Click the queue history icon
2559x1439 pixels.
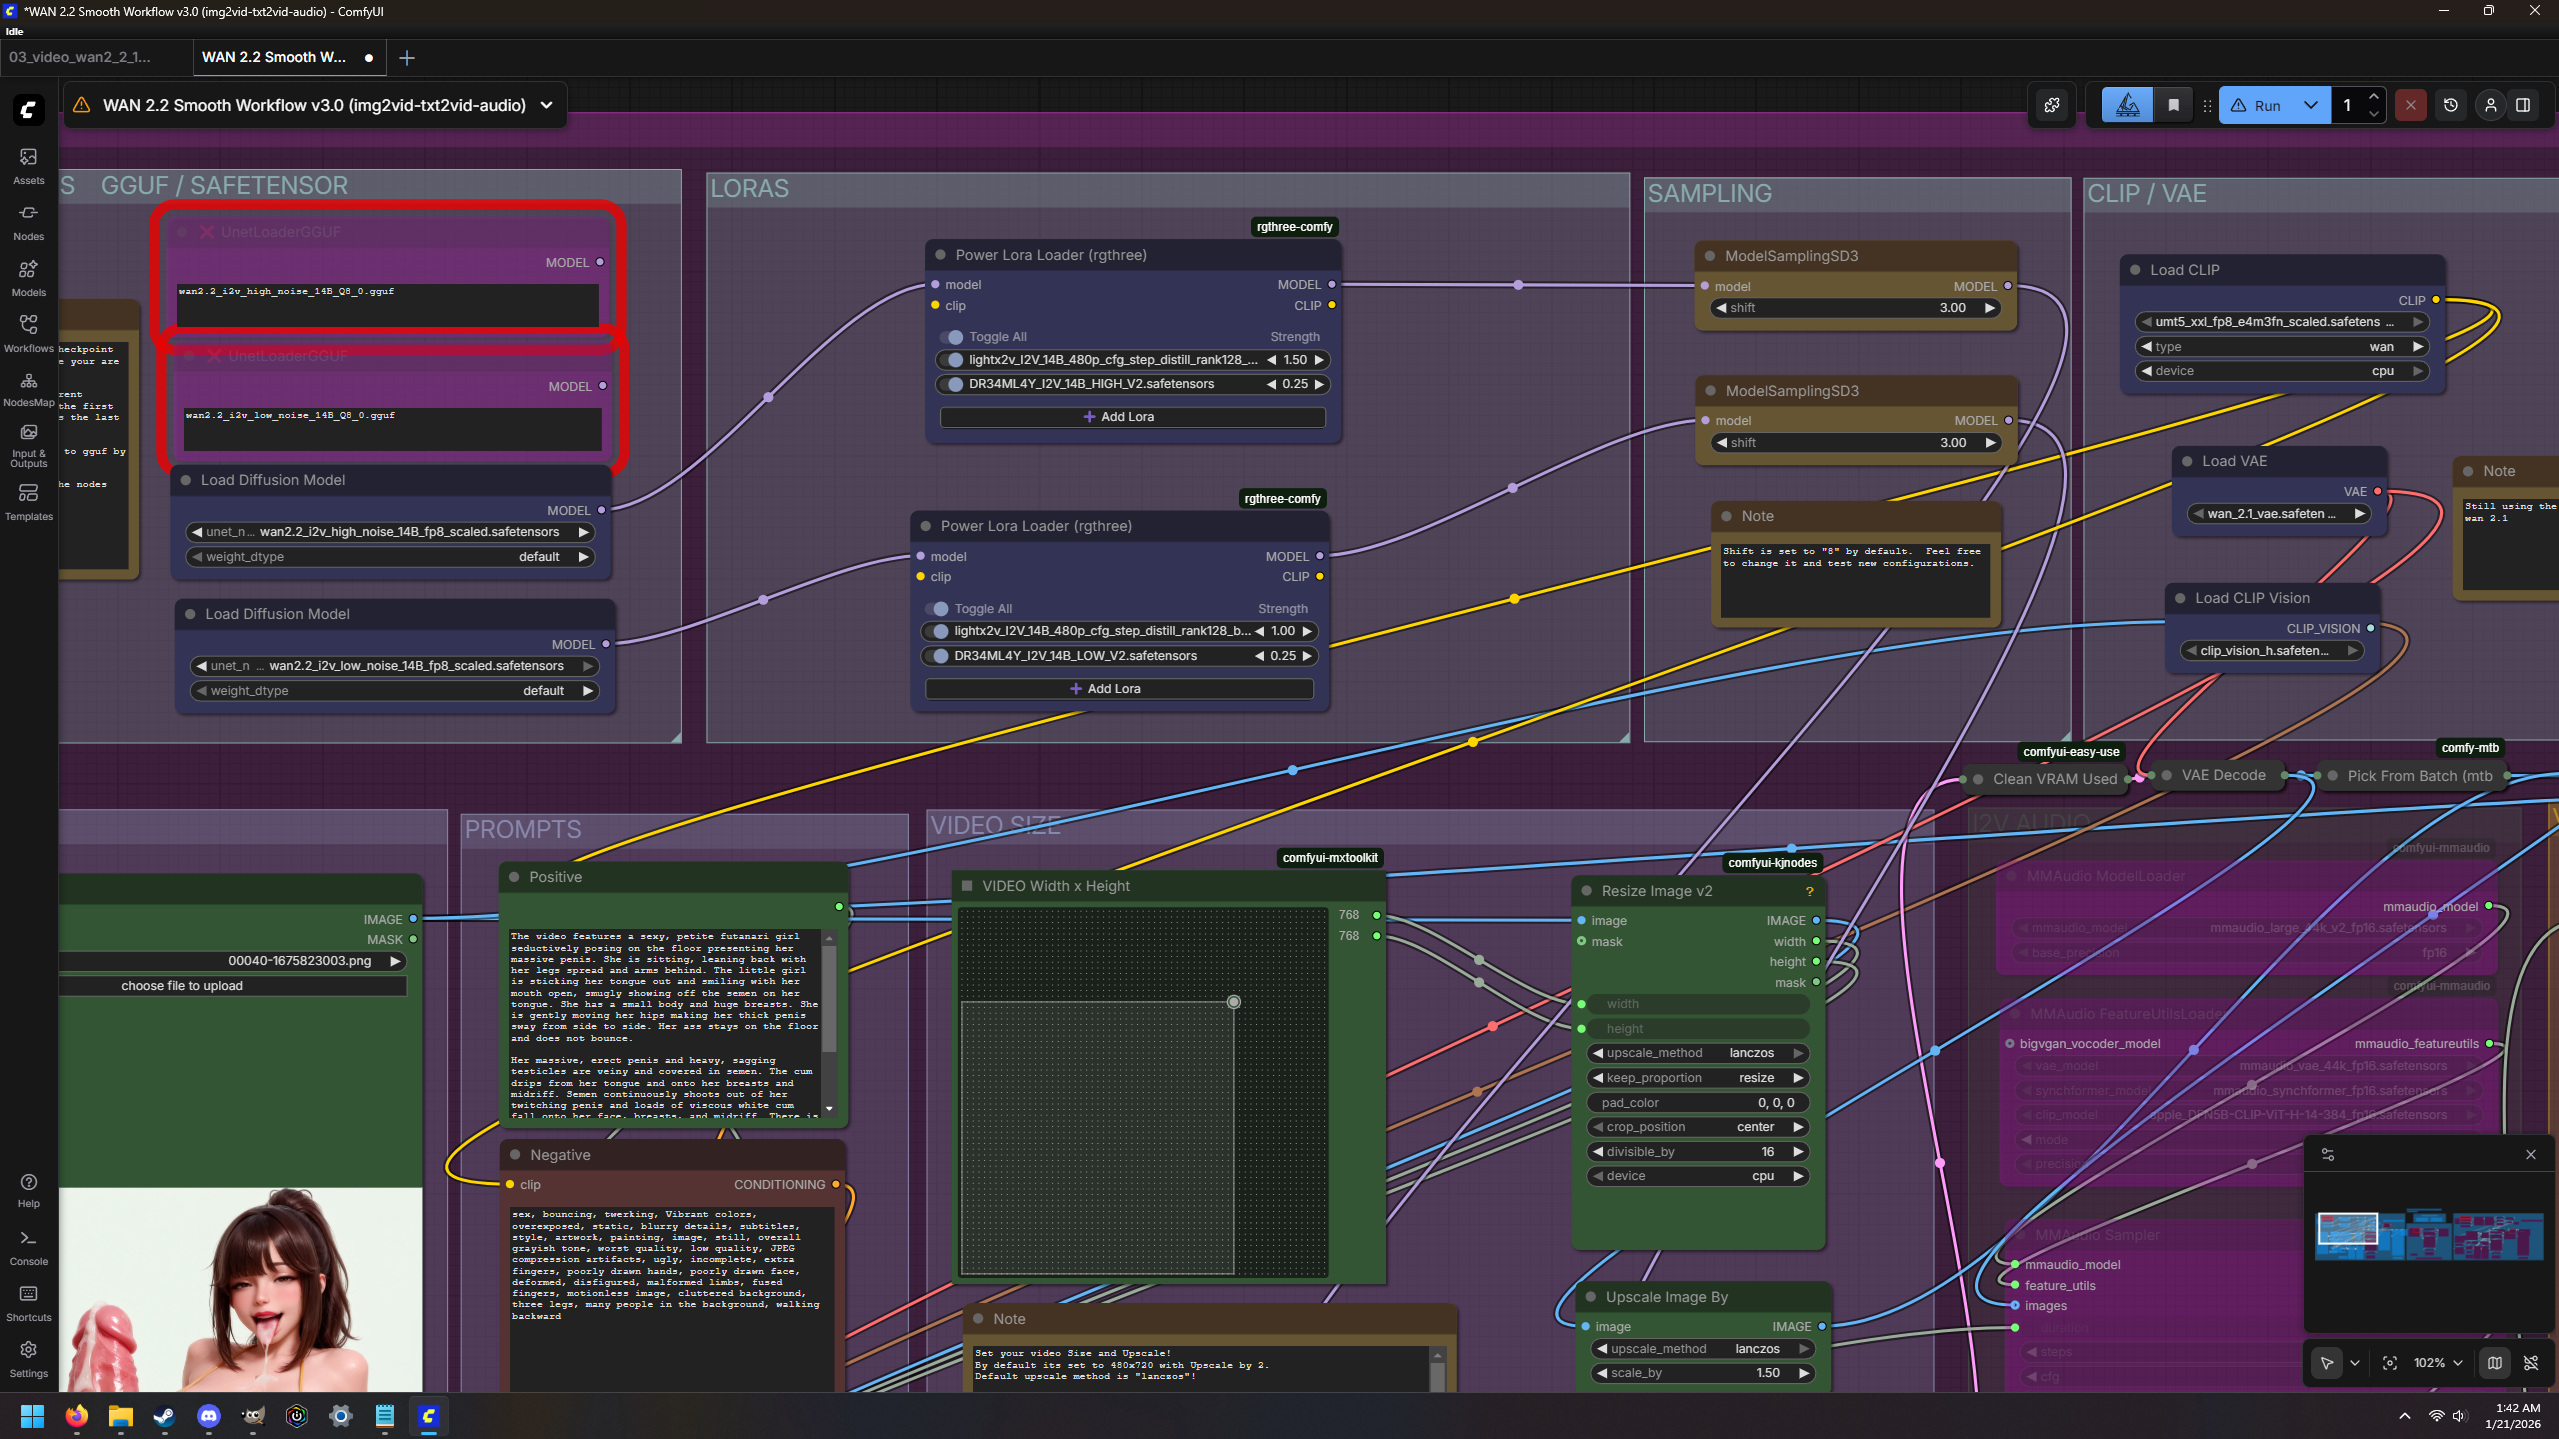click(2450, 105)
